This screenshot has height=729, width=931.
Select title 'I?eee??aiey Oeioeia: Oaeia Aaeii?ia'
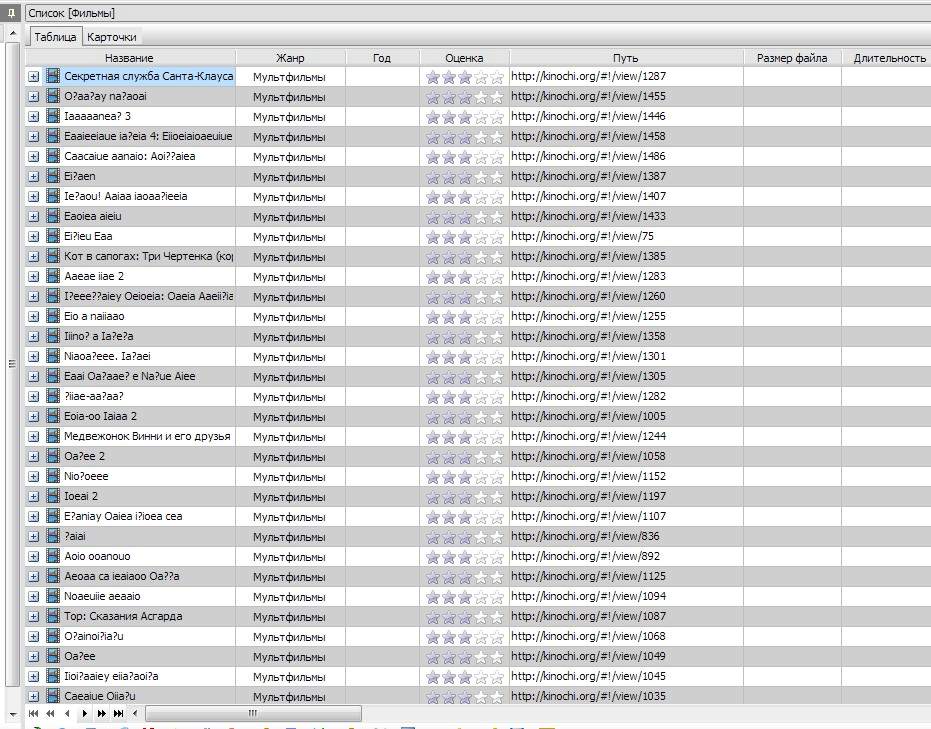tap(148, 296)
